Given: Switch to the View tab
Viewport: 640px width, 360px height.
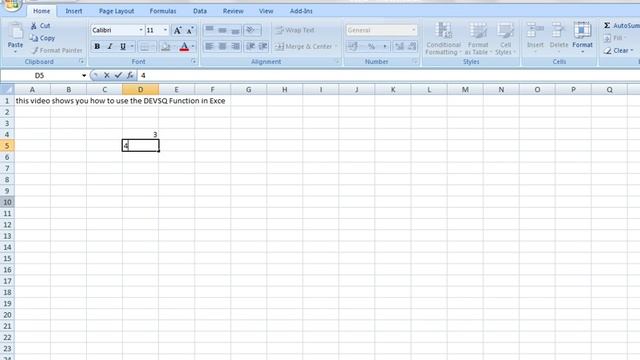Looking at the screenshot, I should 266,11.
